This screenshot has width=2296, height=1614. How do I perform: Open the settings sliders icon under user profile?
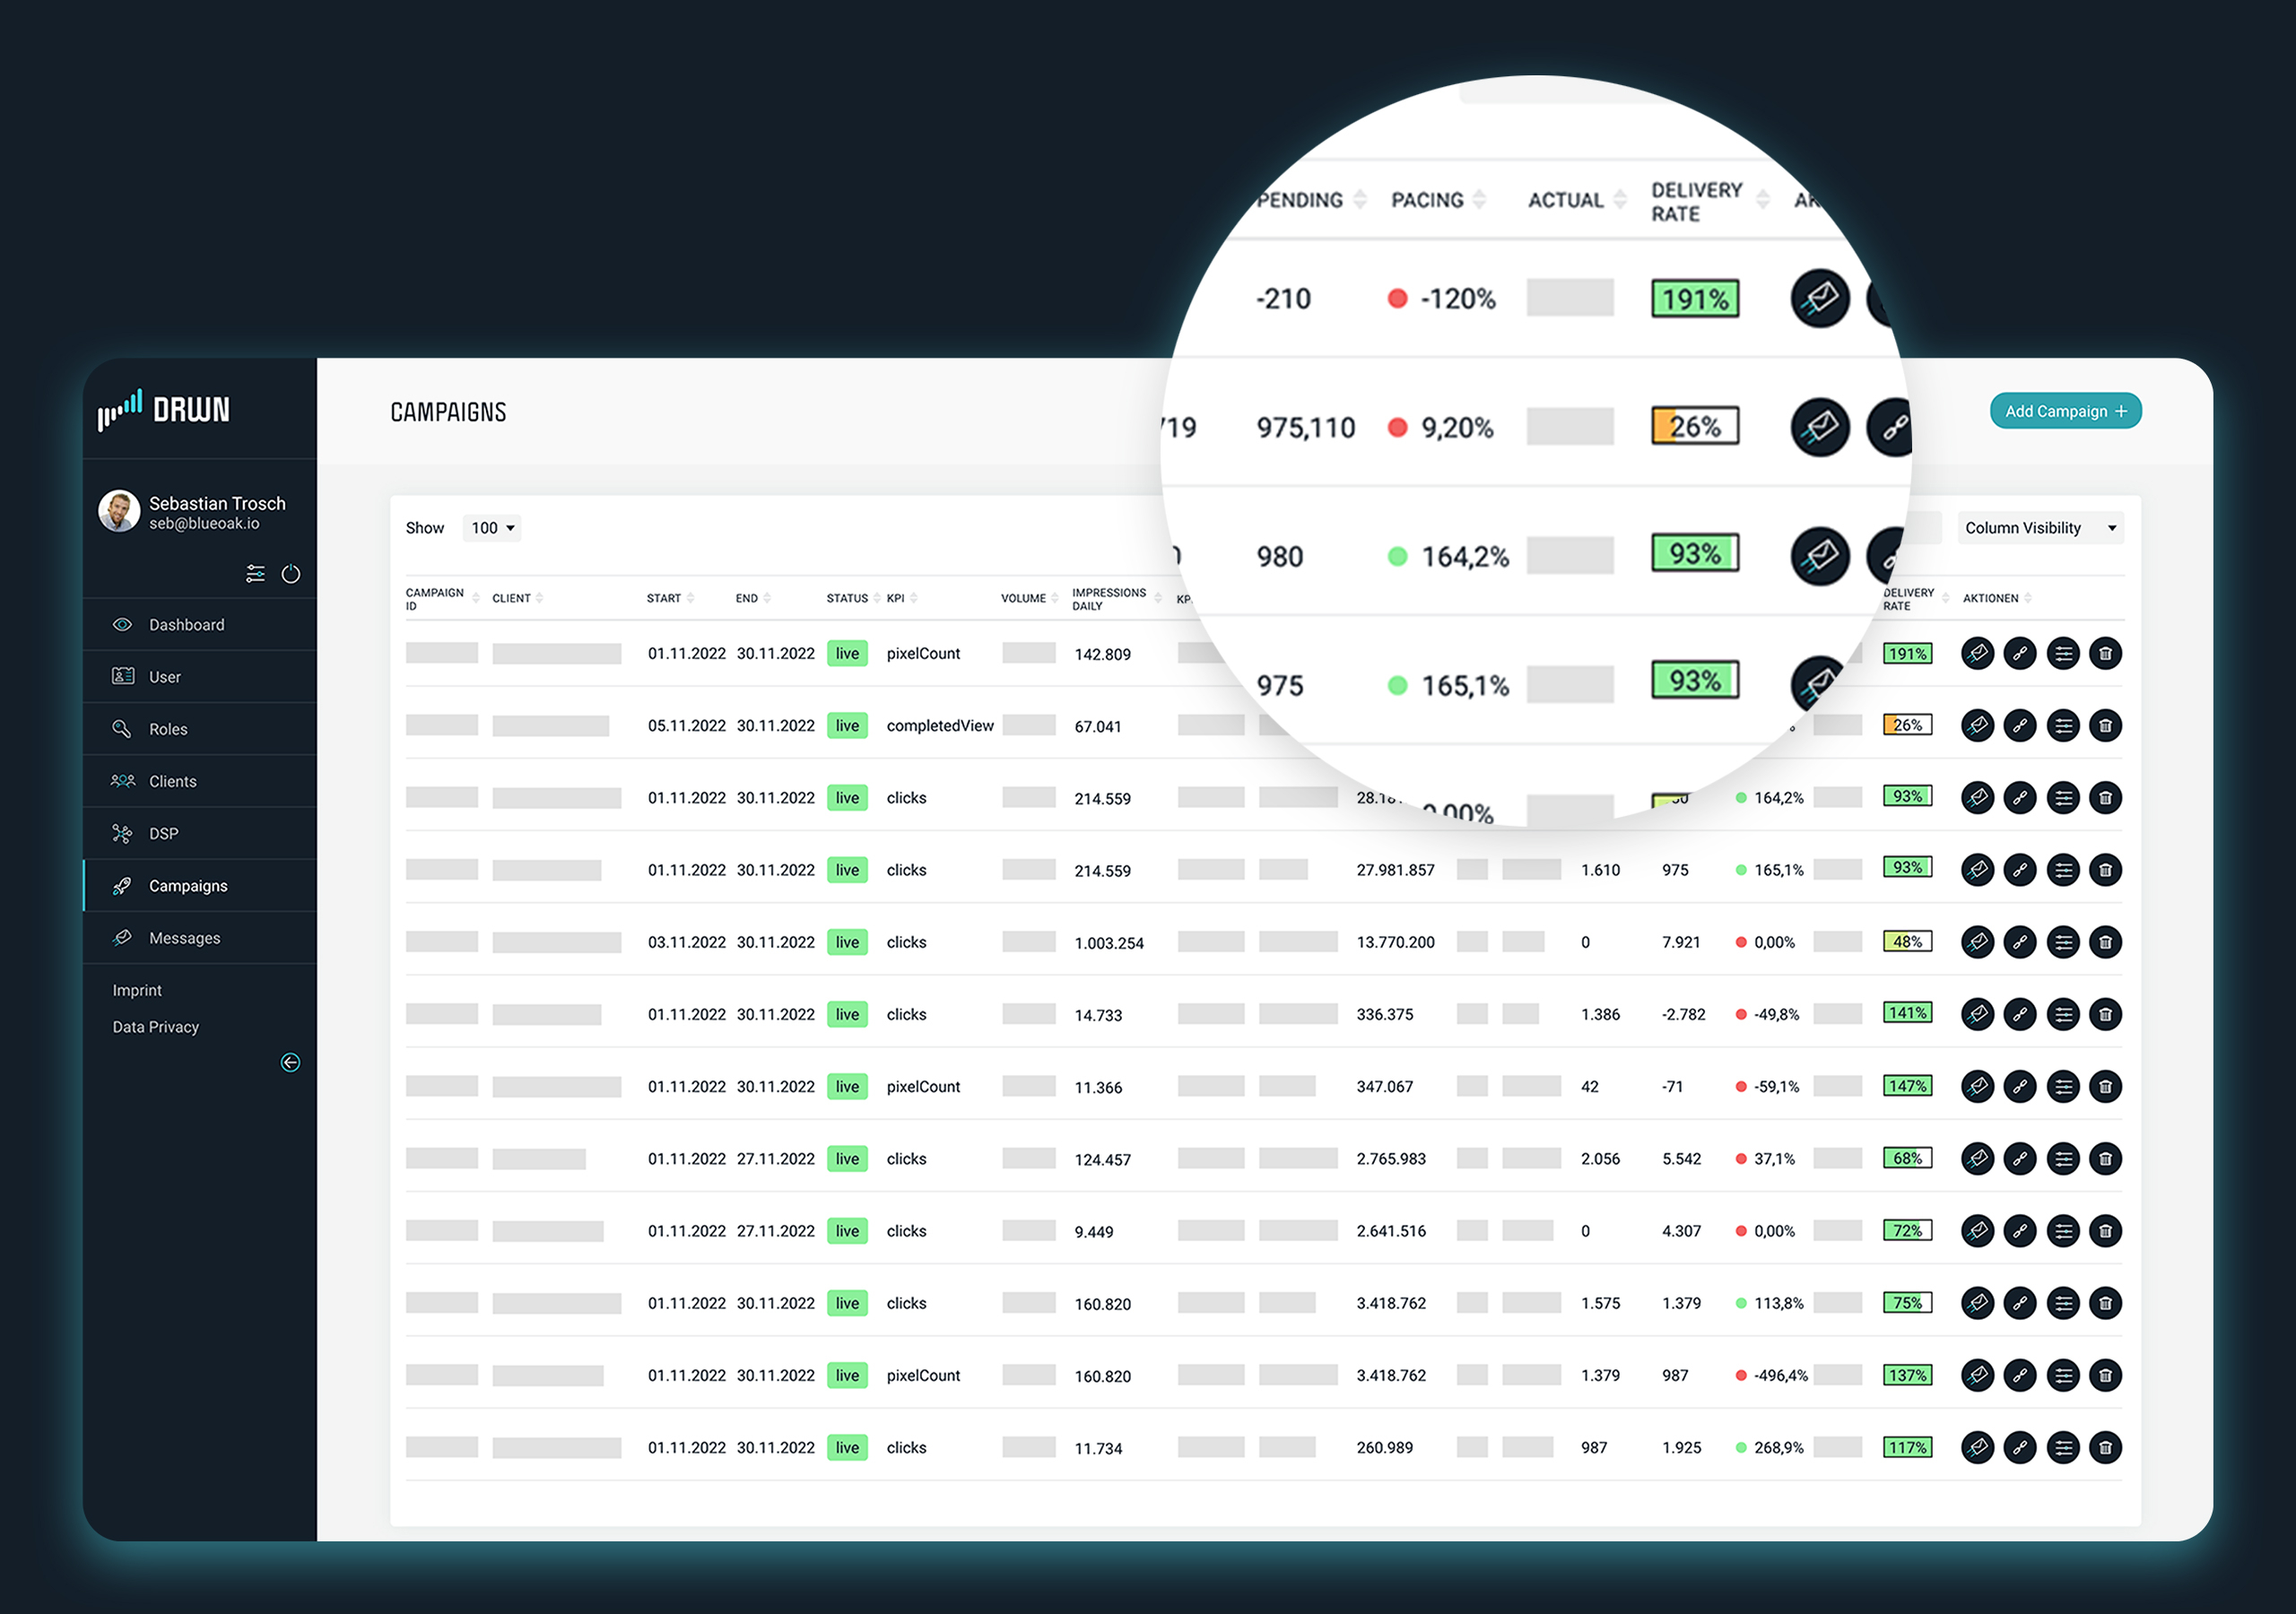tap(255, 574)
